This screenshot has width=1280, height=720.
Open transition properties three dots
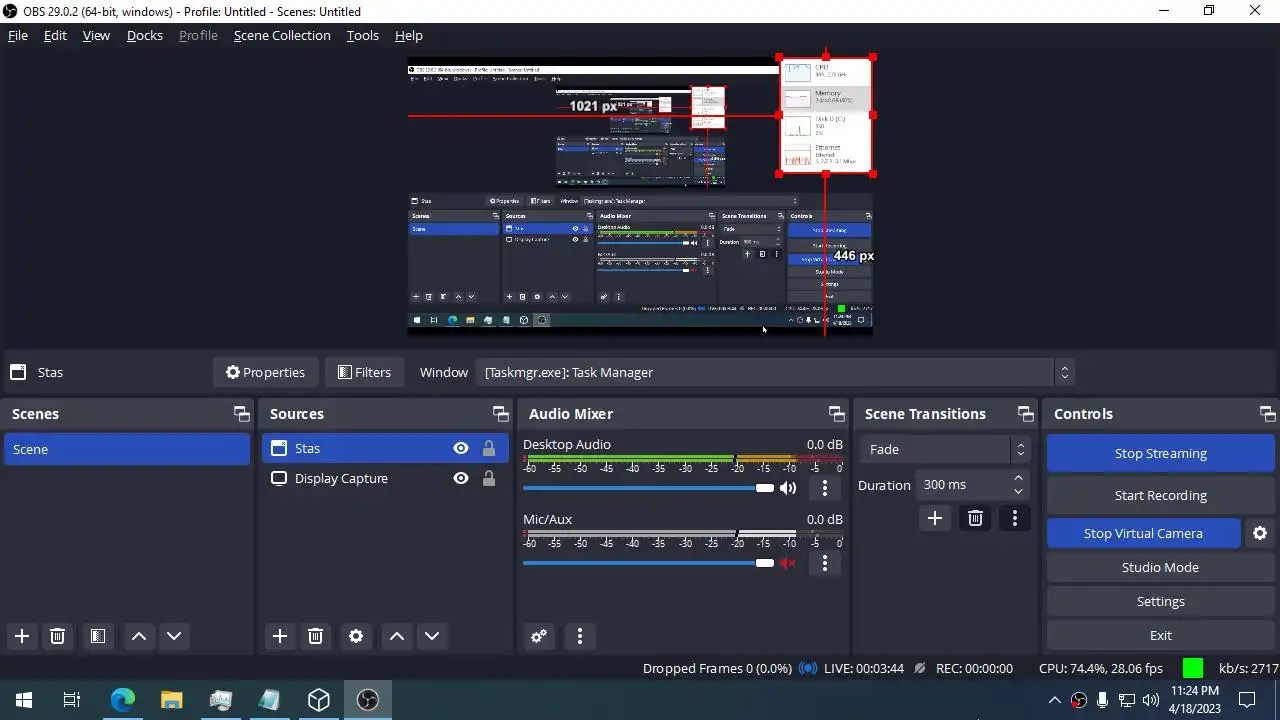tap(1015, 518)
